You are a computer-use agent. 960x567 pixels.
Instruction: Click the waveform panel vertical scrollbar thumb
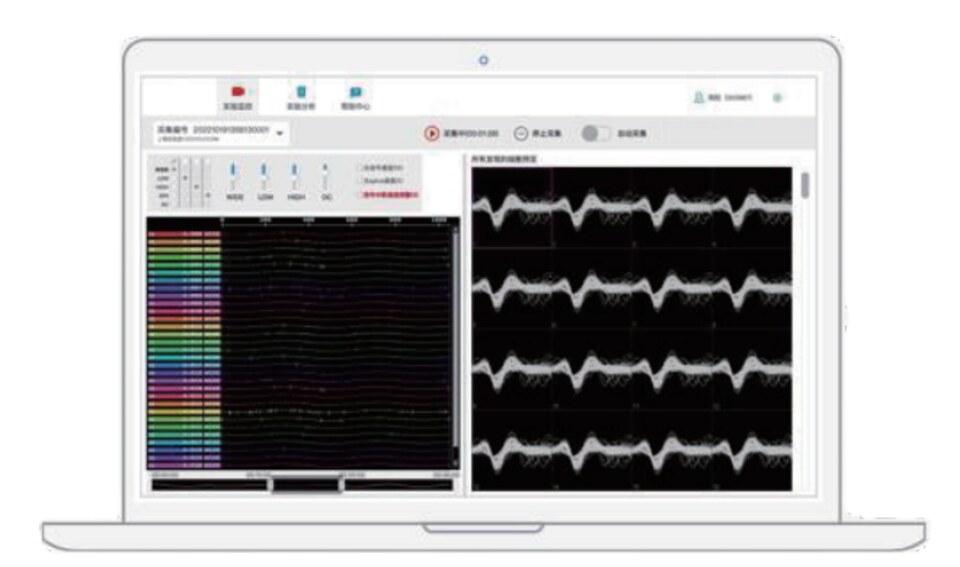pyautogui.click(x=805, y=185)
